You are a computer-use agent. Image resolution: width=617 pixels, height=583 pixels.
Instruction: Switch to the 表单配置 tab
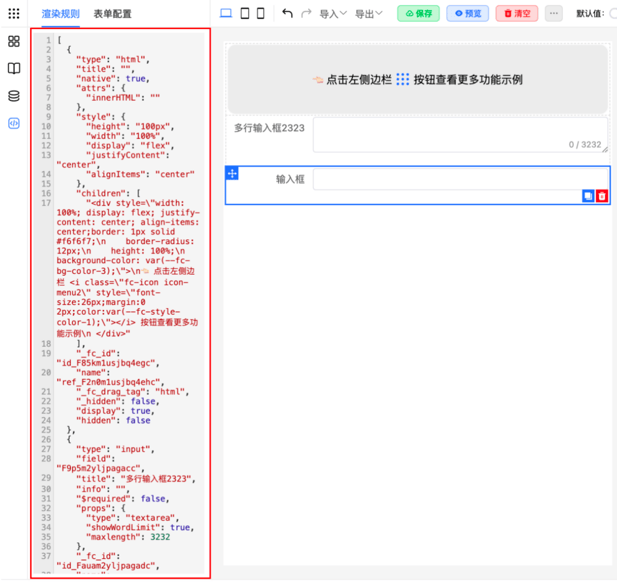112,14
